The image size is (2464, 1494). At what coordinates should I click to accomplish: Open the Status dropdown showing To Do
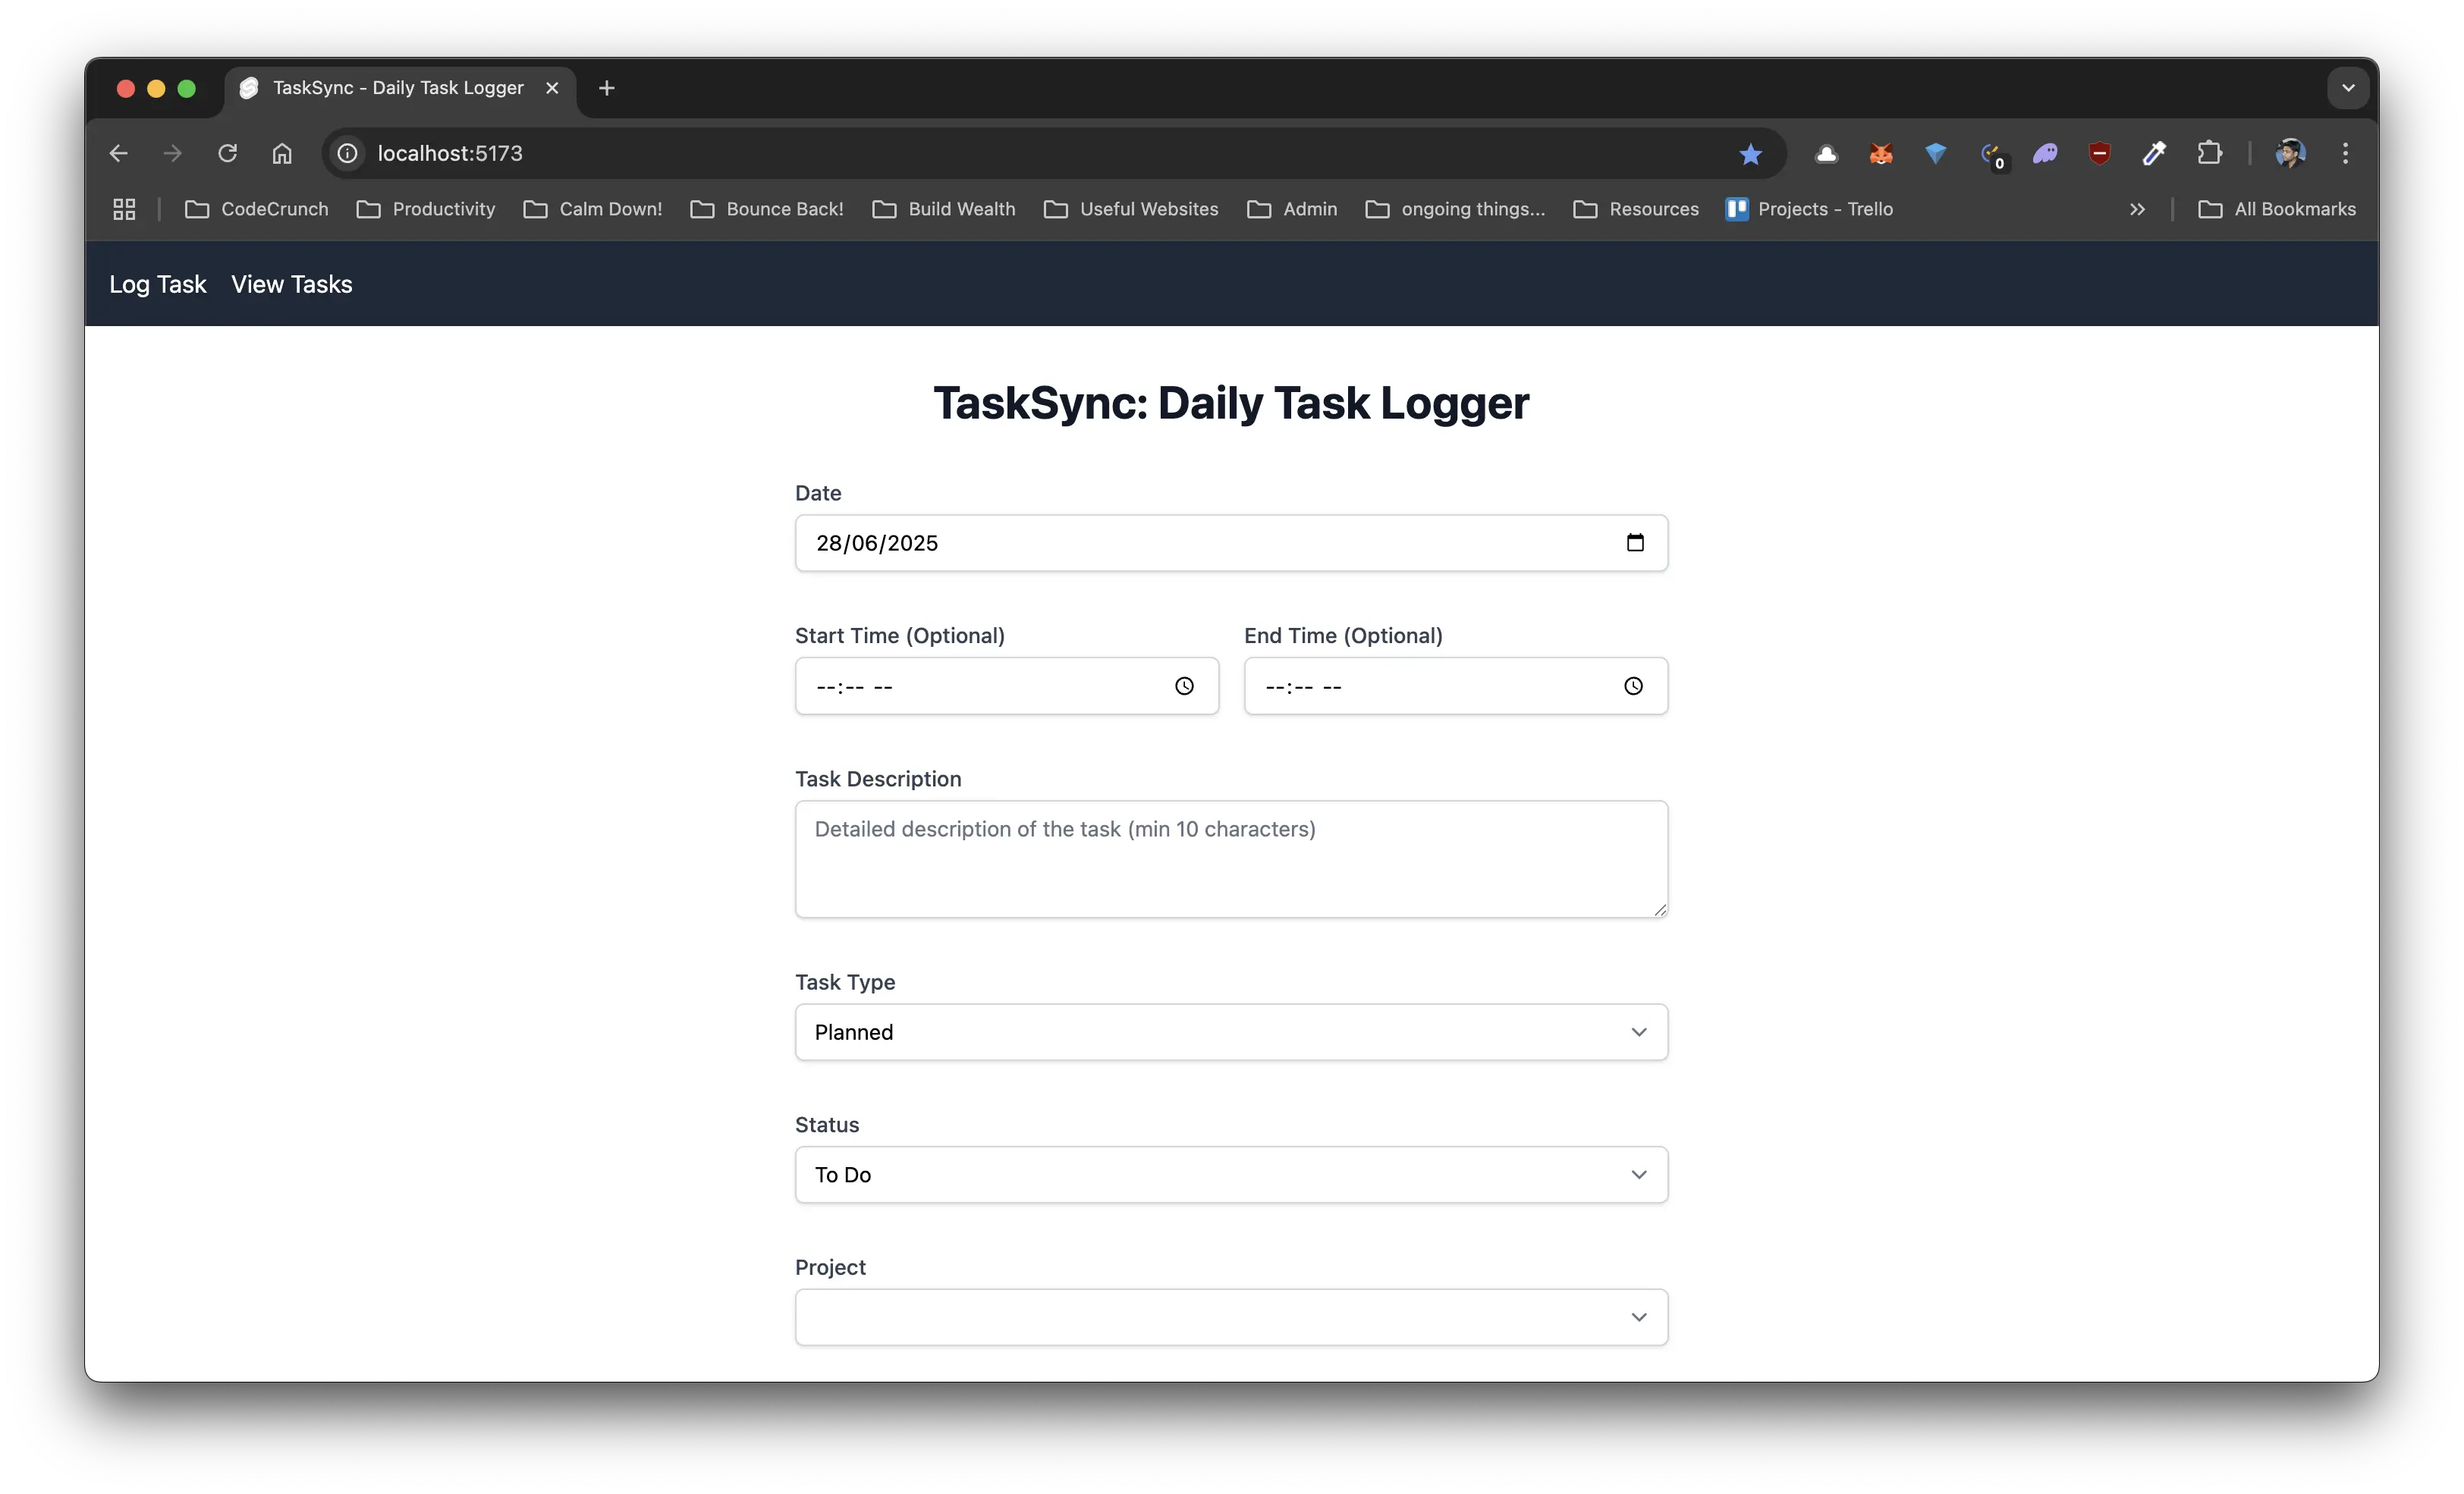pos(1231,1174)
